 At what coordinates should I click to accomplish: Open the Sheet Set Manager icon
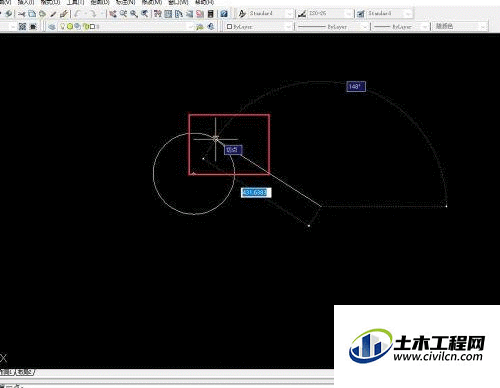pyautogui.click(x=190, y=14)
